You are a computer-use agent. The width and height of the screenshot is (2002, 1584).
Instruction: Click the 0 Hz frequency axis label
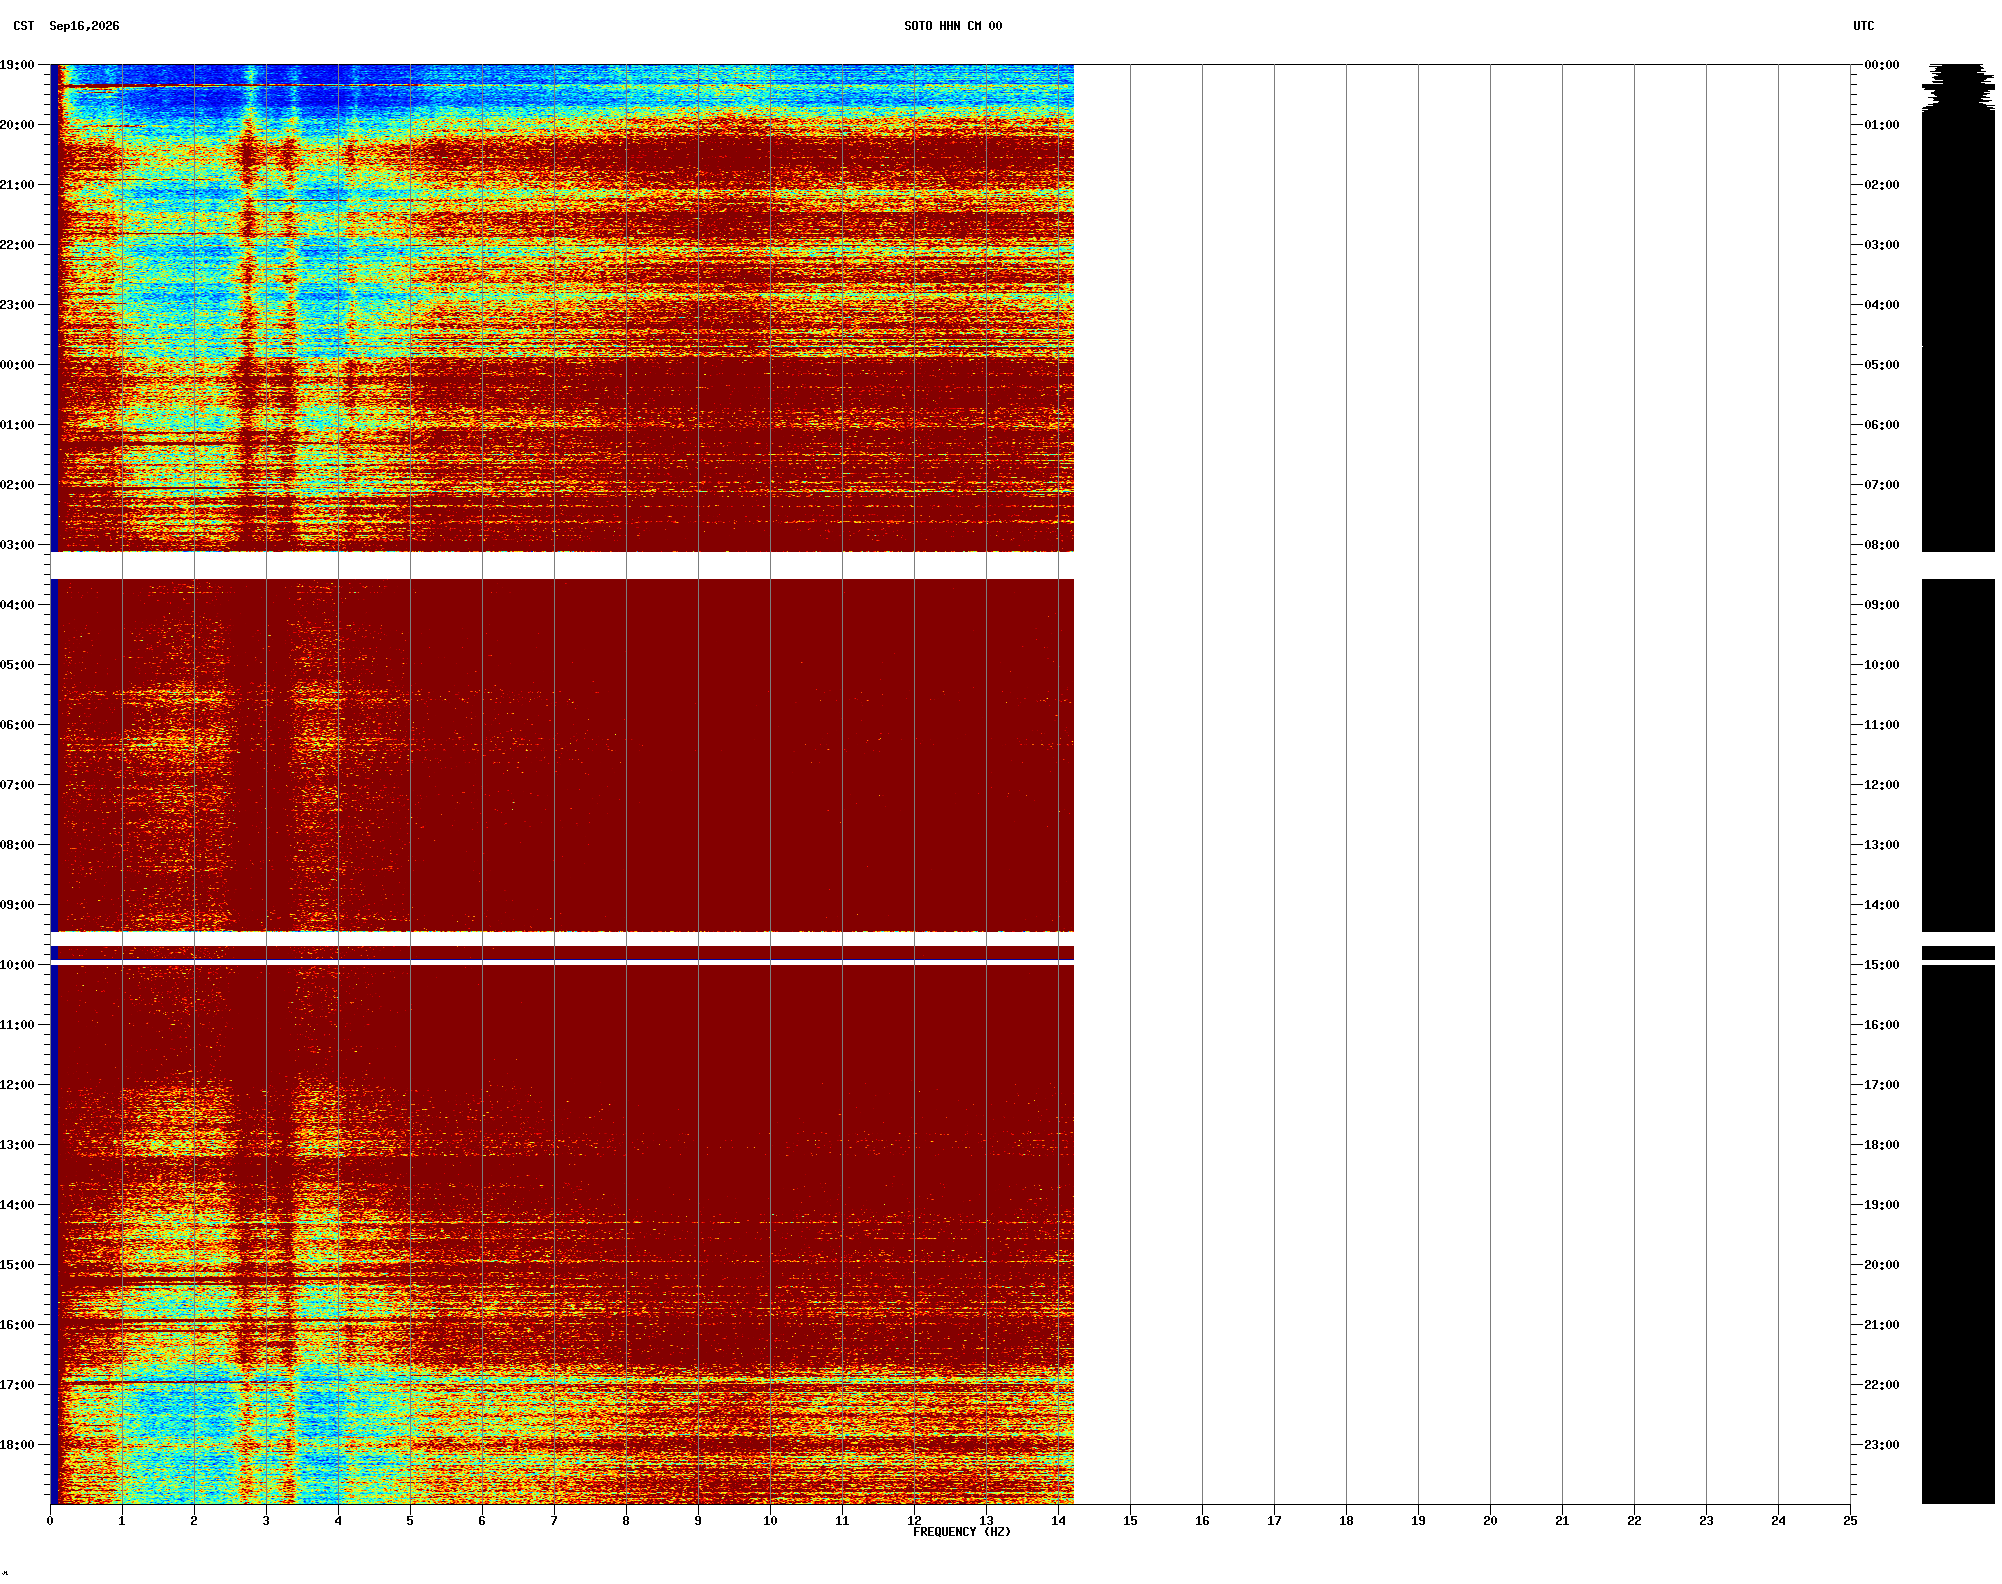[x=50, y=1521]
